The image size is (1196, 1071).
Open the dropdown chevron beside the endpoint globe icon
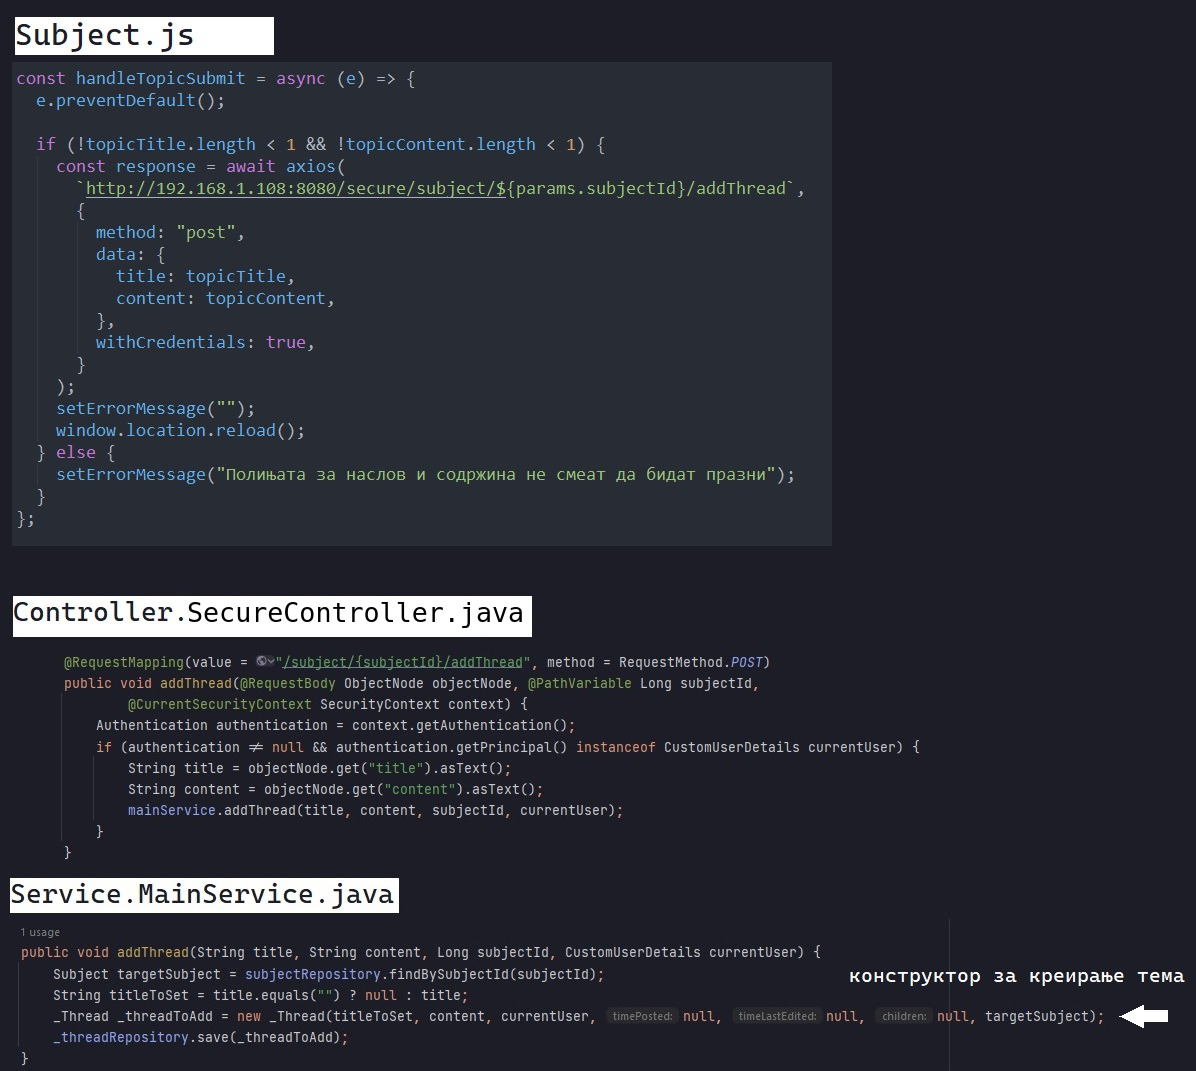pyautogui.click(x=272, y=662)
